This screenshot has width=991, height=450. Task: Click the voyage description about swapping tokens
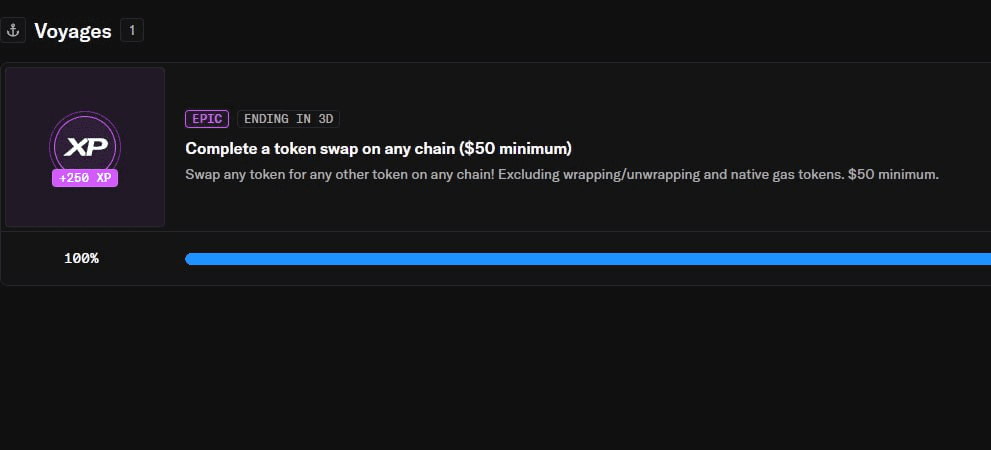tap(562, 174)
